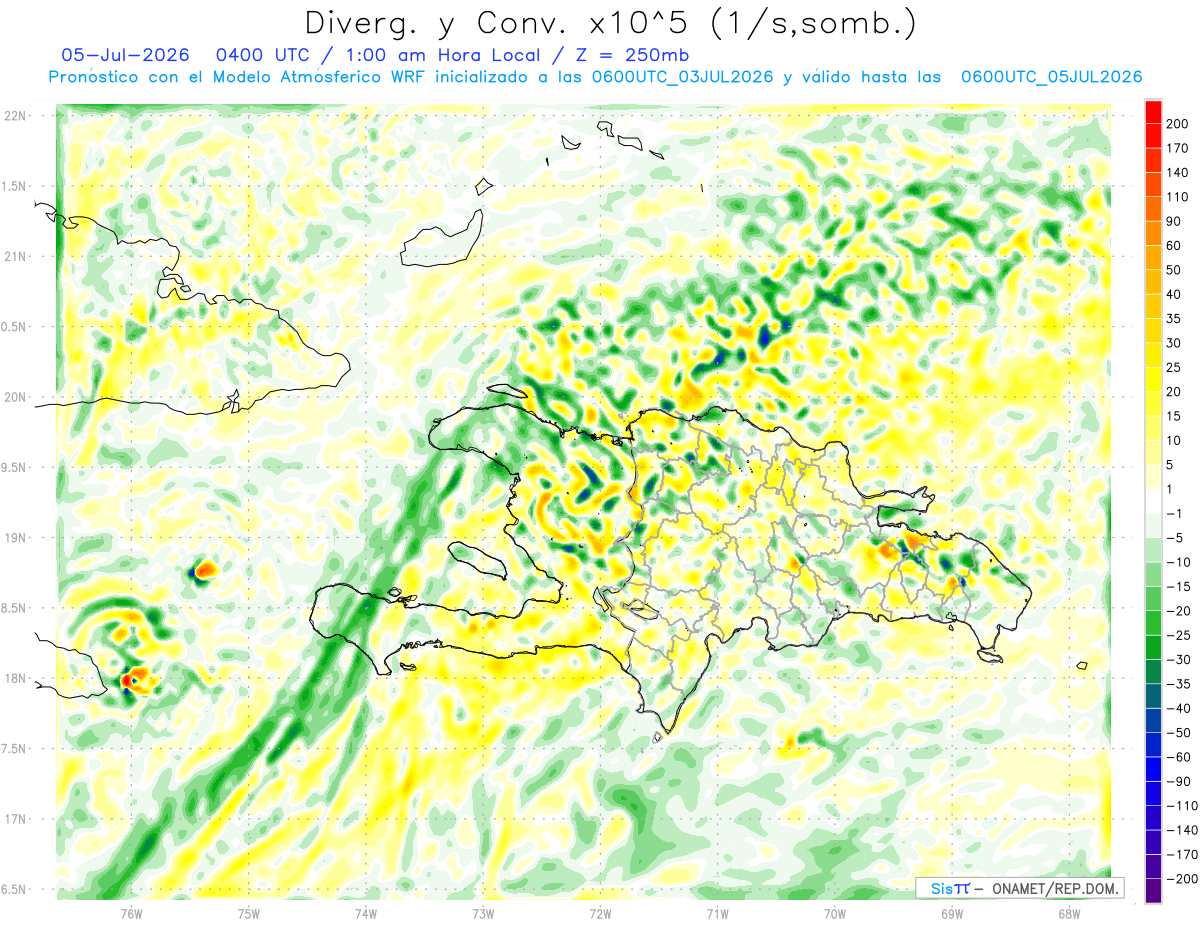
Task: Click the "7.5N" latitude label
Action: 15,748
